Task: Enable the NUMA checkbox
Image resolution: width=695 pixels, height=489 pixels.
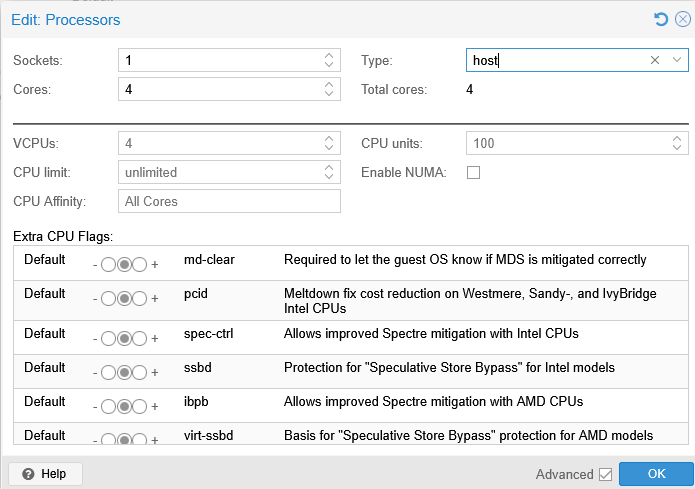Action: point(474,172)
